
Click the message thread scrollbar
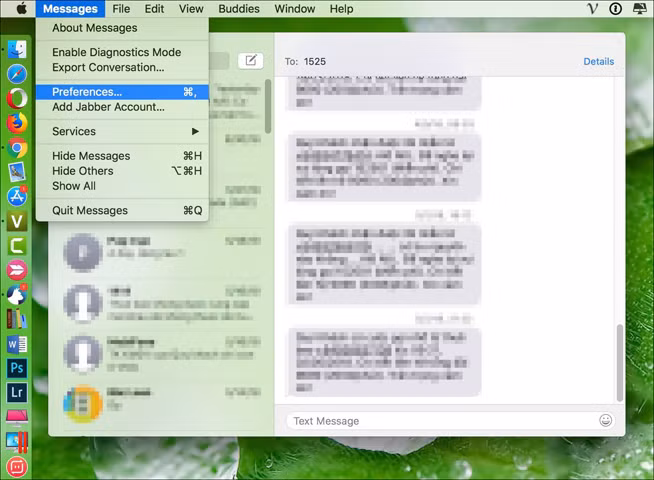point(620,363)
